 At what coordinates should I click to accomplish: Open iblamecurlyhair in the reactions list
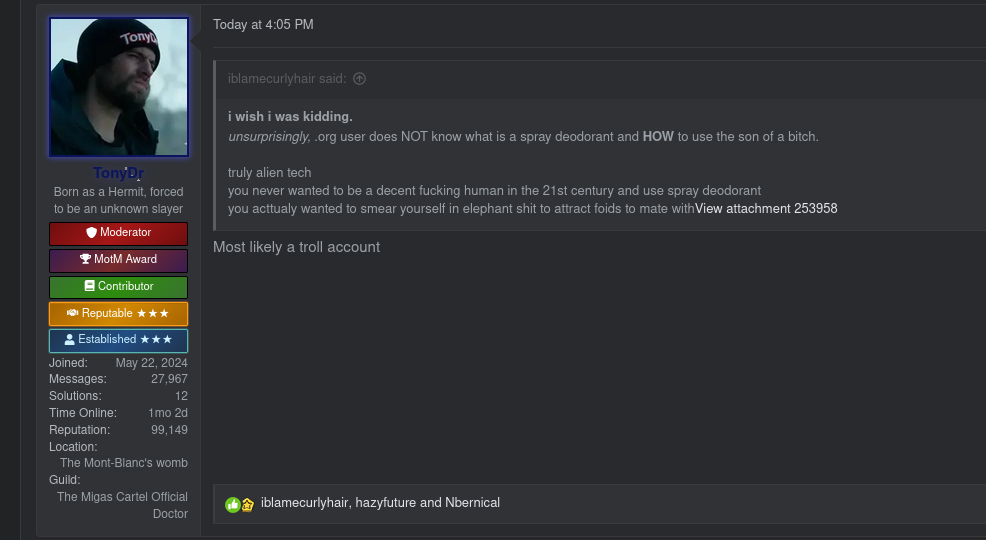[304, 503]
